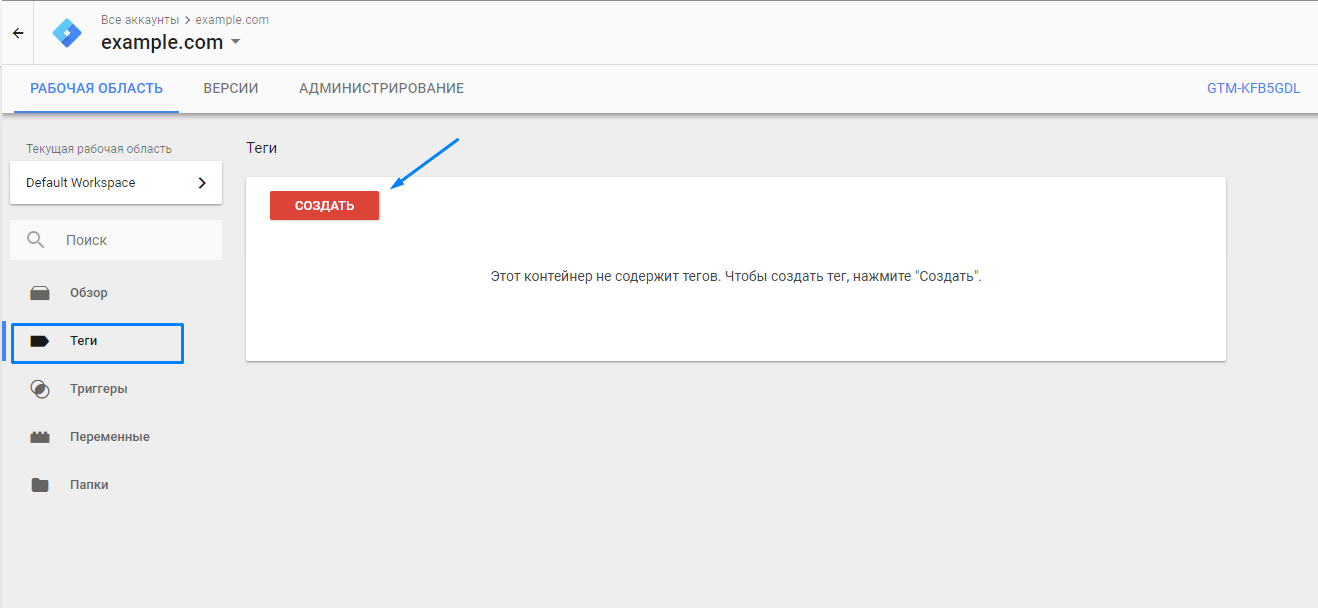Focus the 'Поиск' search field

(x=116, y=240)
